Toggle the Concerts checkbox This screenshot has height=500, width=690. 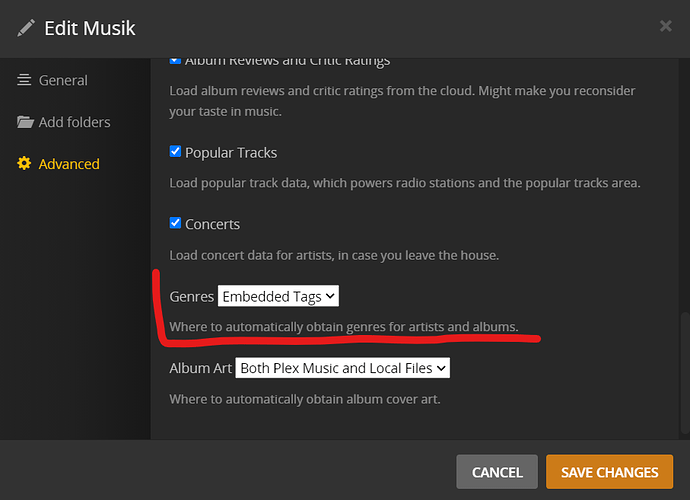pos(176,224)
